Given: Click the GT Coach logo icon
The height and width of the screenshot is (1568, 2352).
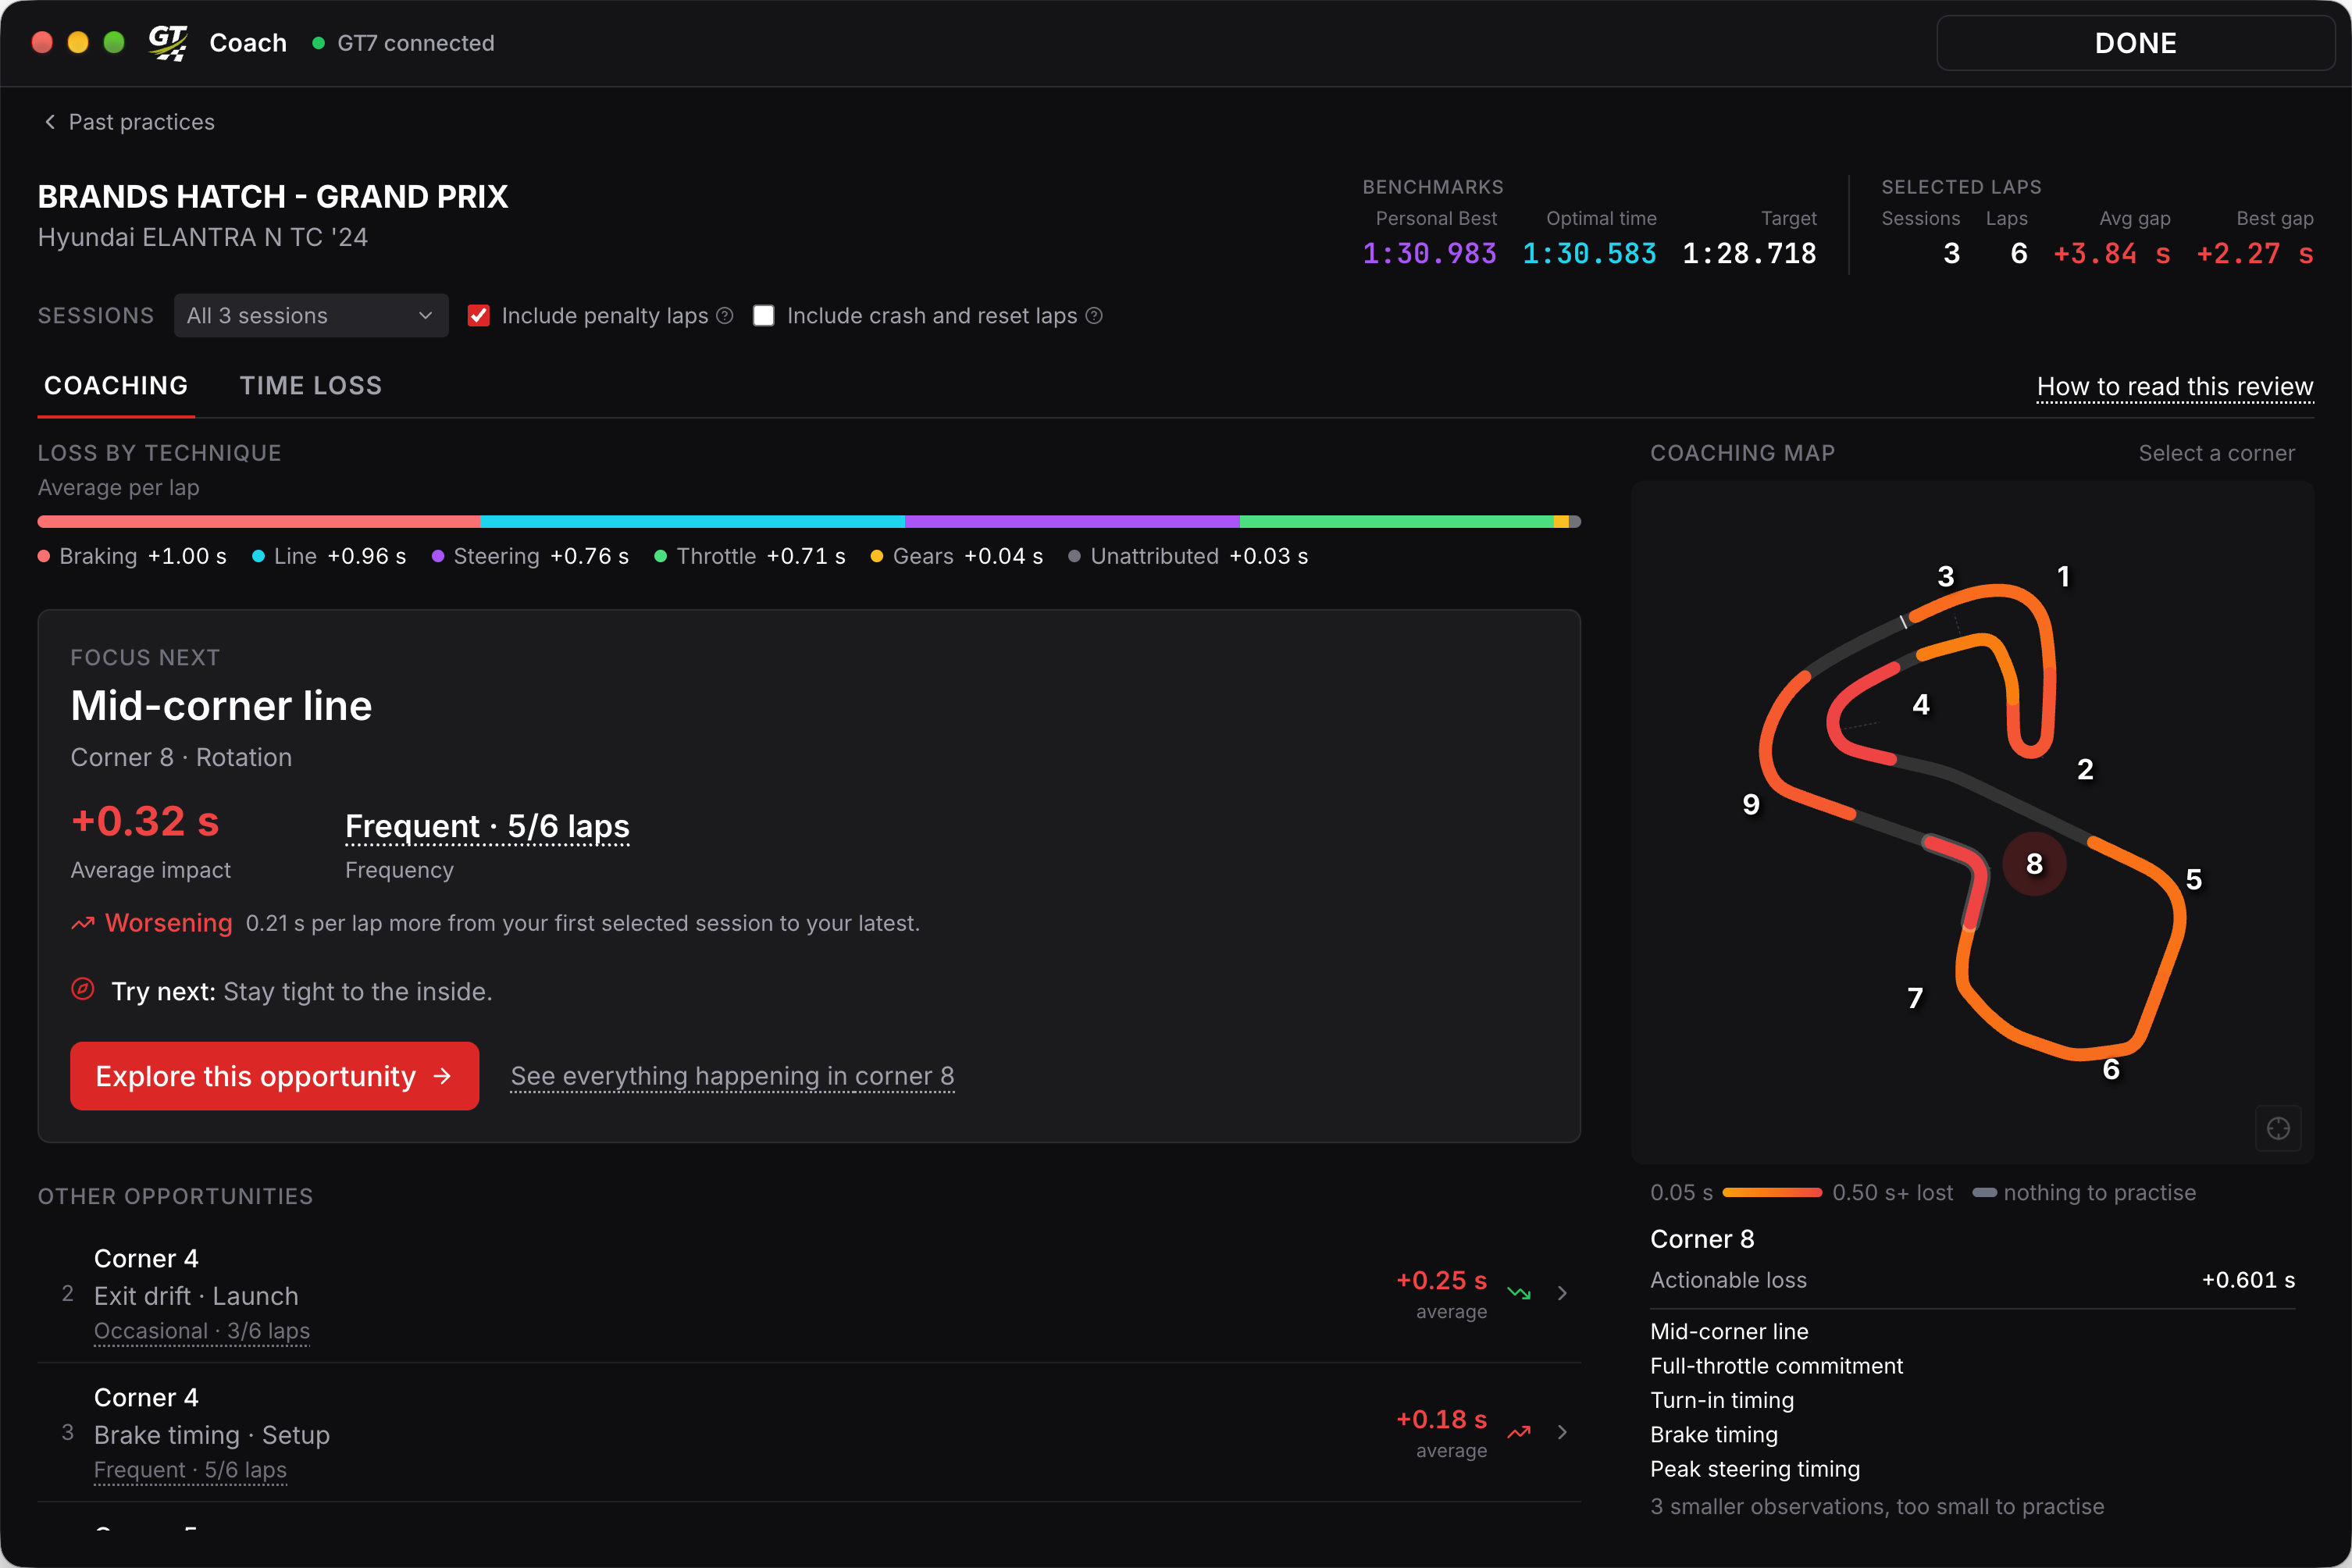Looking at the screenshot, I should (x=168, y=43).
